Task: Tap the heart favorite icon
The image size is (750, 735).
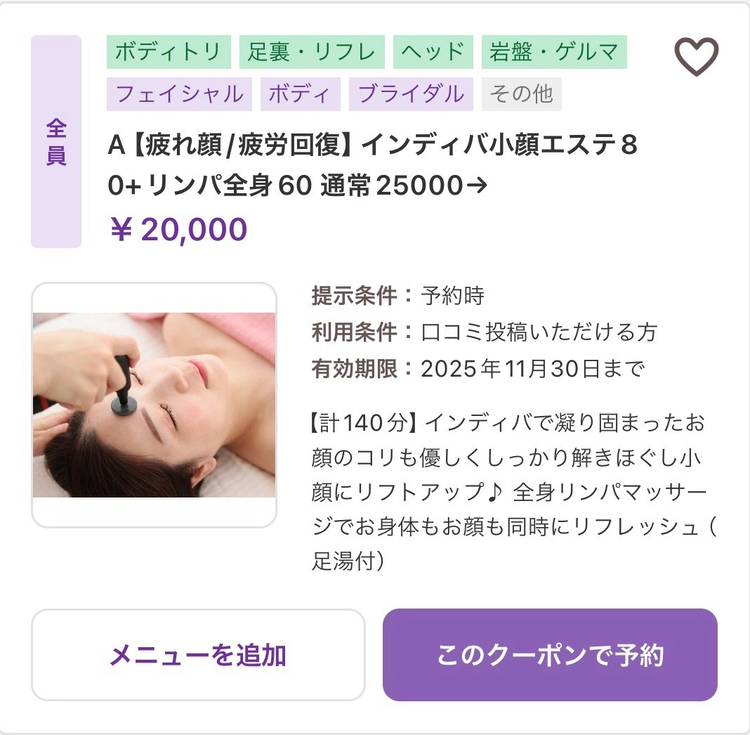Action: coord(696,56)
